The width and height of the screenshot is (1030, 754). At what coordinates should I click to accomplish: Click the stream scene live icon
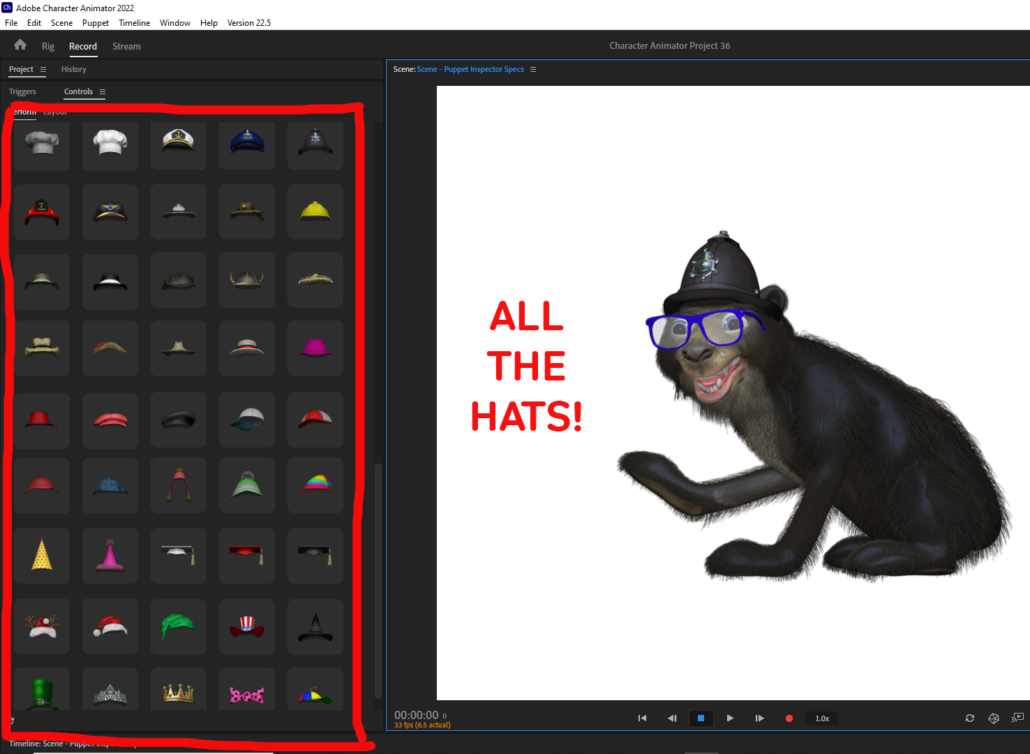click(1018, 718)
